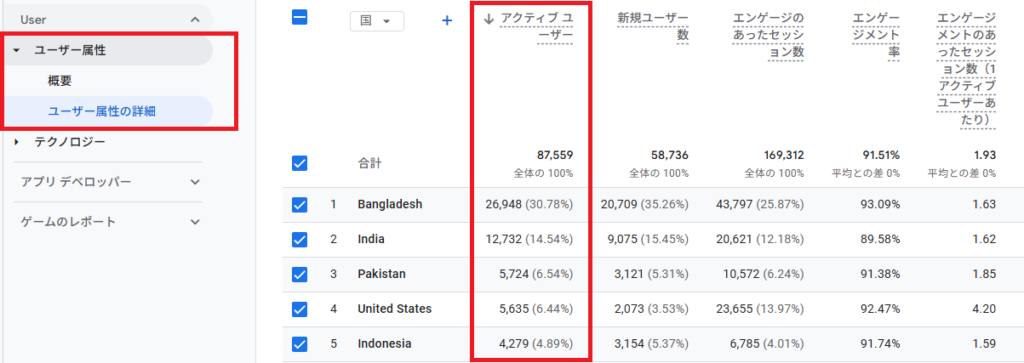Open the 概要 report
The image size is (1024, 363).
coord(59,81)
